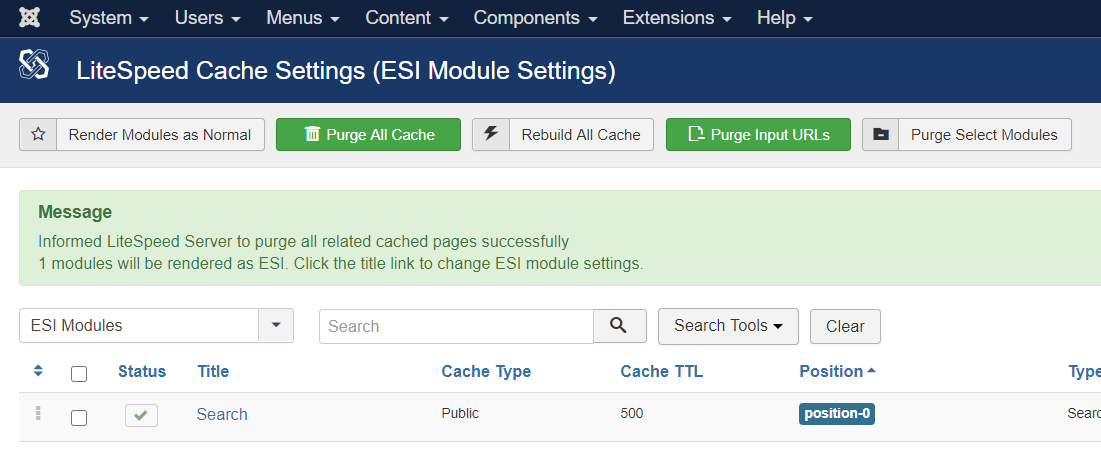Open the Components menu
The width and height of the screenshot is (1101, 467).
click(x=536, y=18)
